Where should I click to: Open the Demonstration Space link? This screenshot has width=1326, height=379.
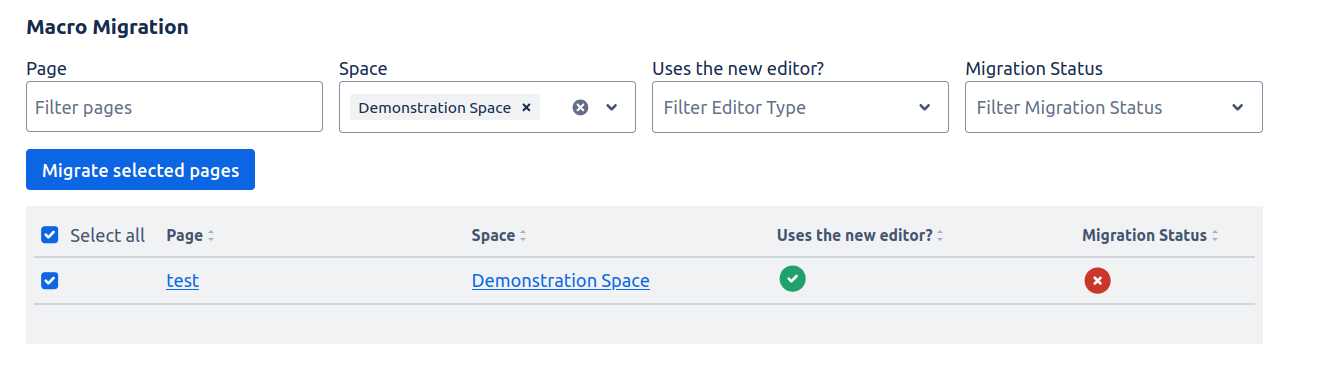pos(560,281)
